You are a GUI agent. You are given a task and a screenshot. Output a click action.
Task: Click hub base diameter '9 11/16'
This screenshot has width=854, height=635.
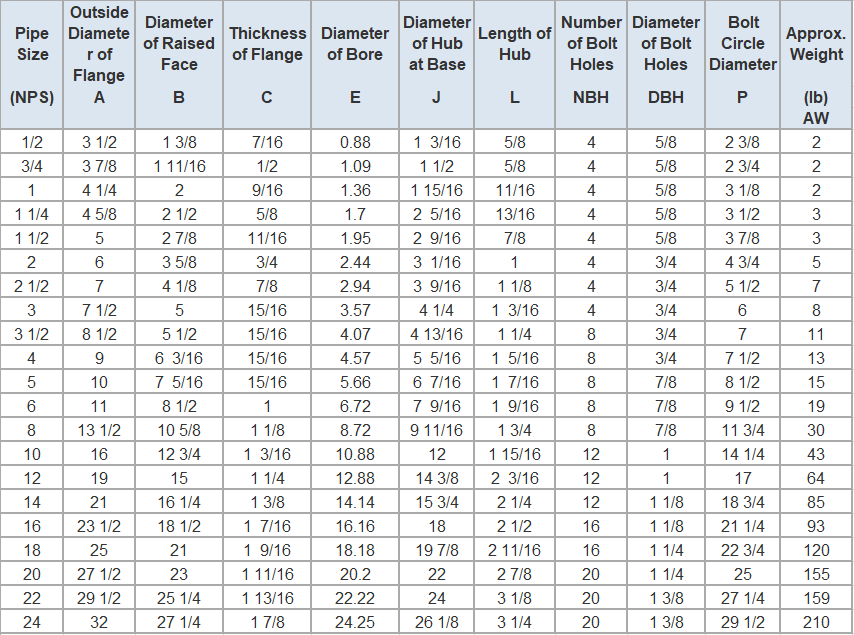pyautogui.click(x=437, y=430)
